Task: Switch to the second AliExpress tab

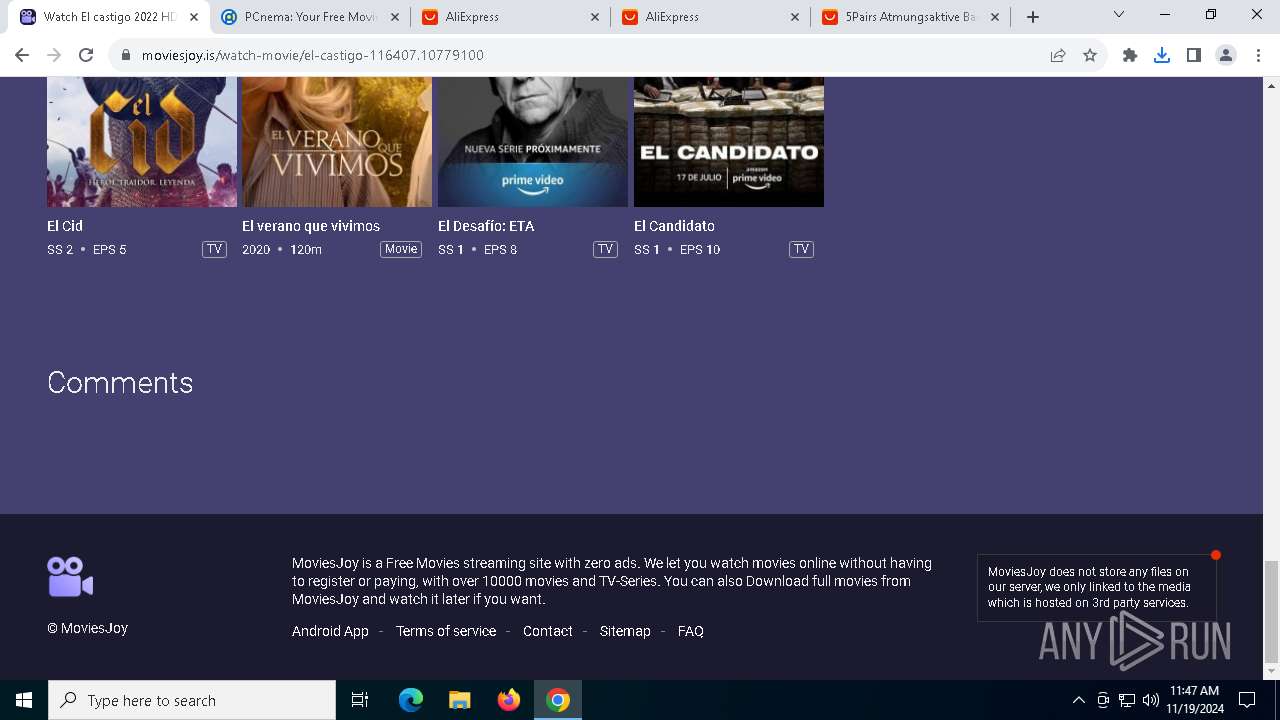Action: [x=710, y=17]
